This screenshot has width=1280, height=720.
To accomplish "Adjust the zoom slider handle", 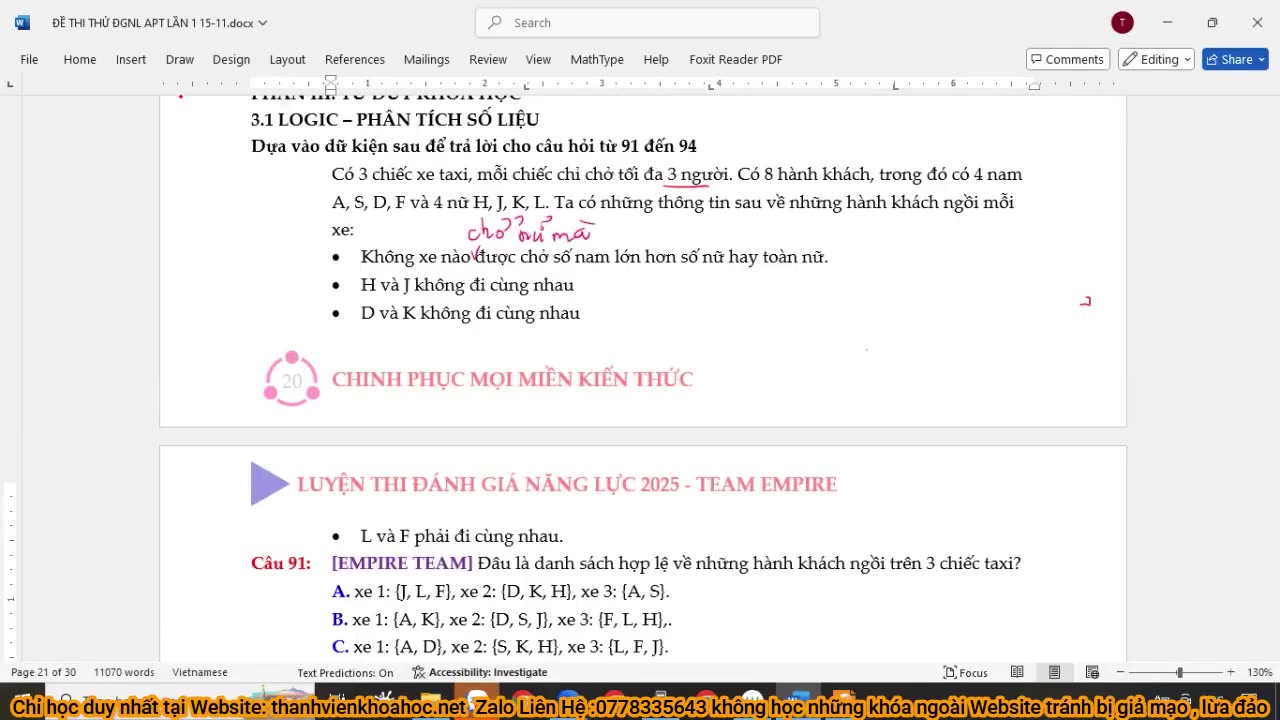I will (1179, 672).
